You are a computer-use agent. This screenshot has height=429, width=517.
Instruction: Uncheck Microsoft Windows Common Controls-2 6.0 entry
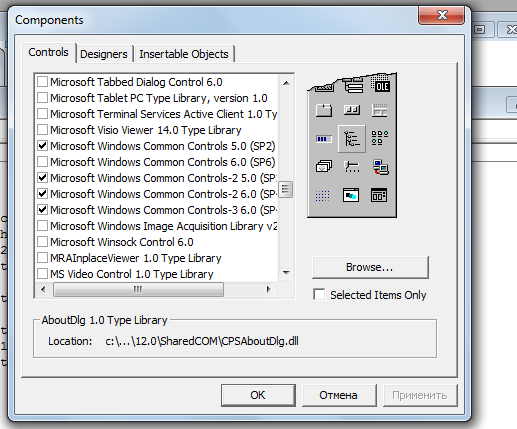pos(42,194)
